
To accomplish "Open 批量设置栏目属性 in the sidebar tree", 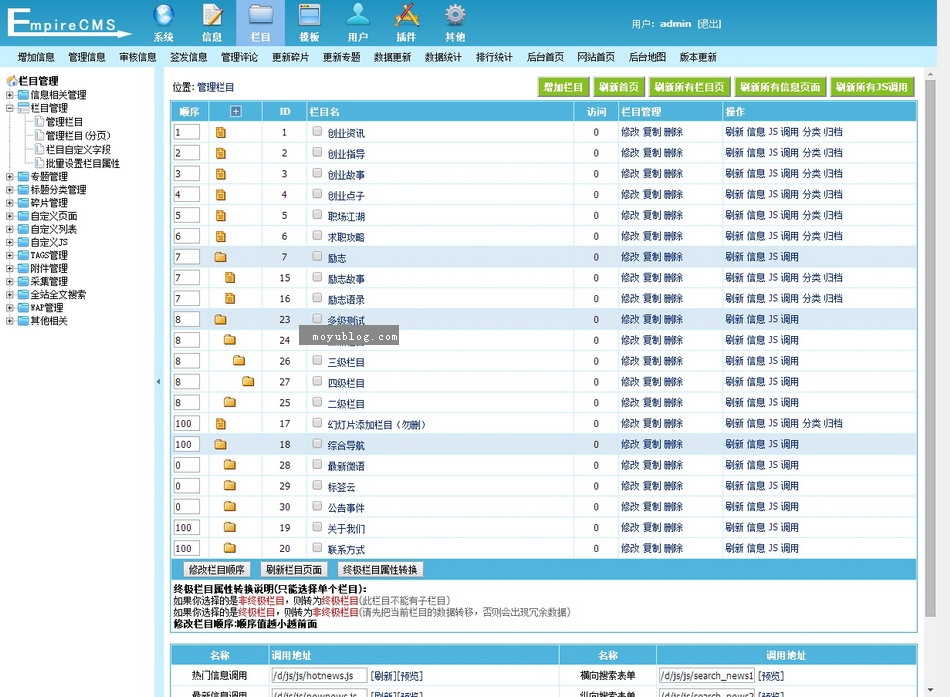I will [83, 164].
